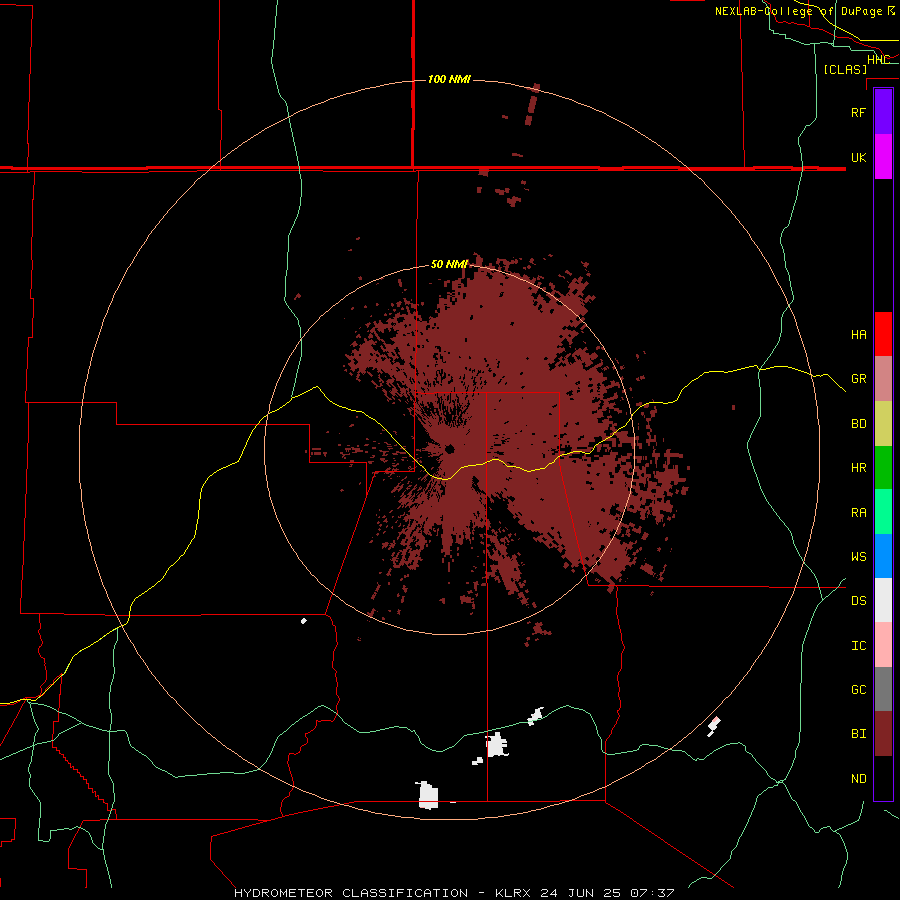Click the HA legend label
The height and width of the screenshot is (900, 900).
point(858,335)
